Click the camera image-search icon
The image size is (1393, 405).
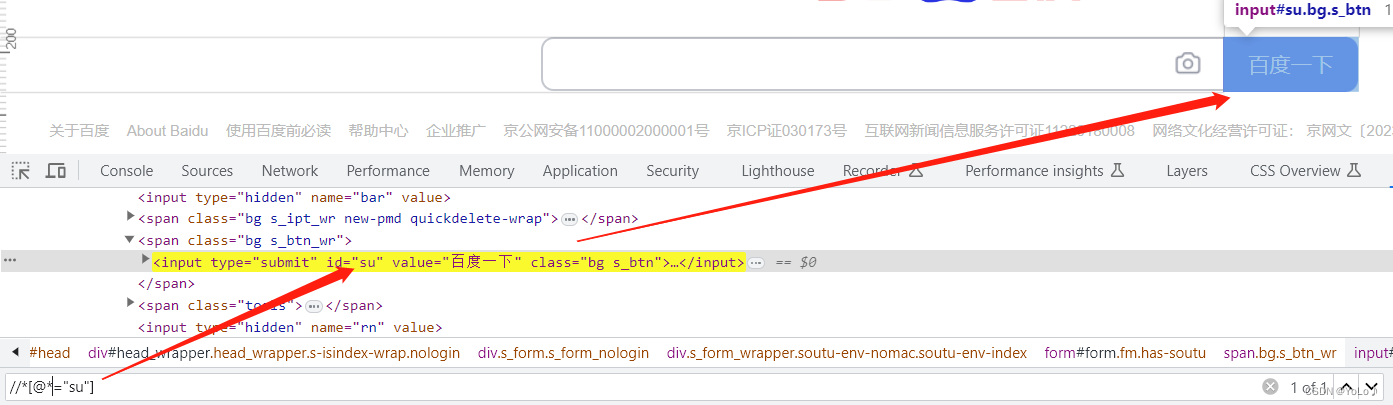pyautogui.click(x=1187, y=64)
